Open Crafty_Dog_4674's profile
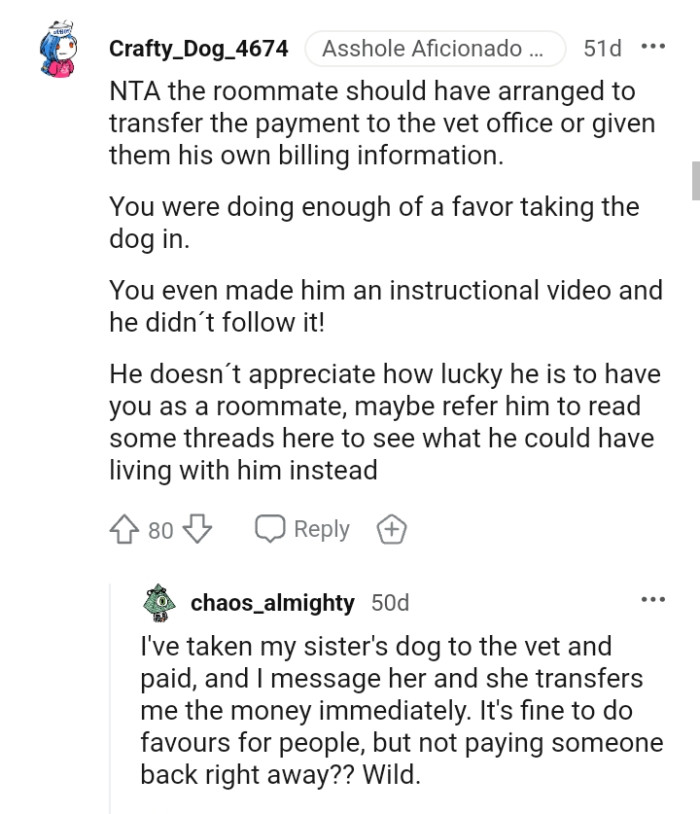 click(200, 46)
